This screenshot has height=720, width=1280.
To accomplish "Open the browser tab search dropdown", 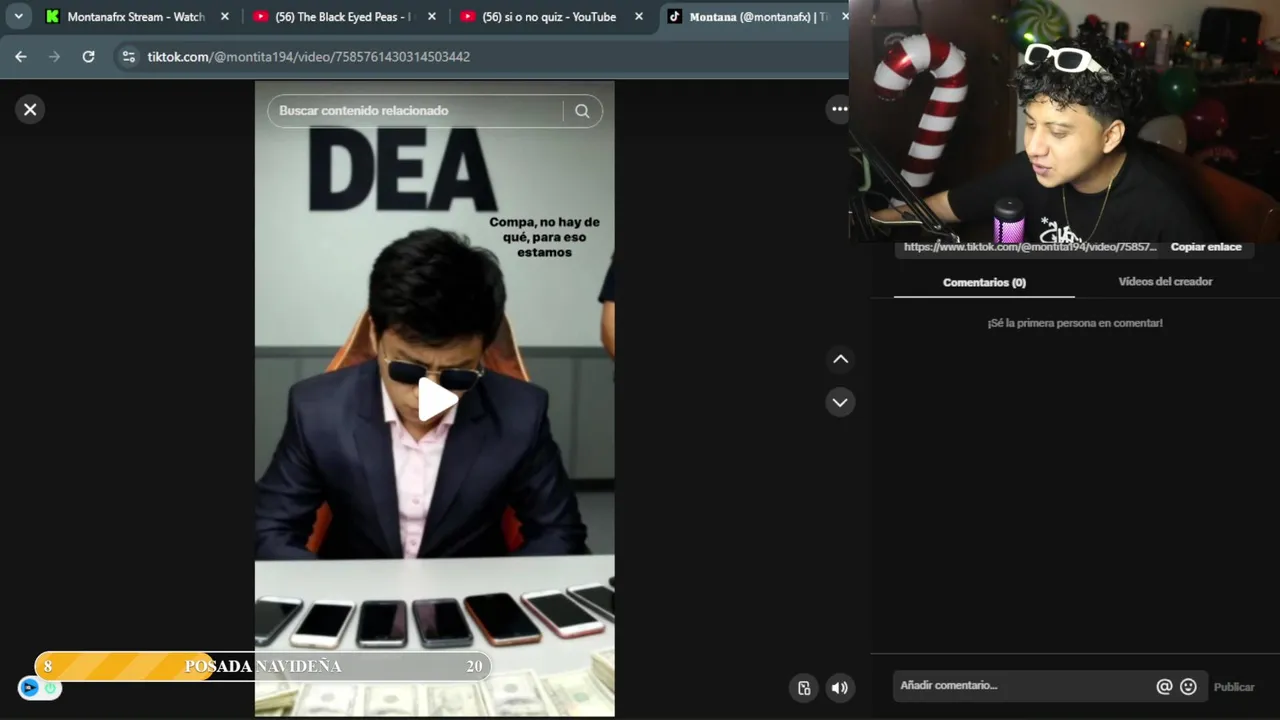I will click(18, 16).
